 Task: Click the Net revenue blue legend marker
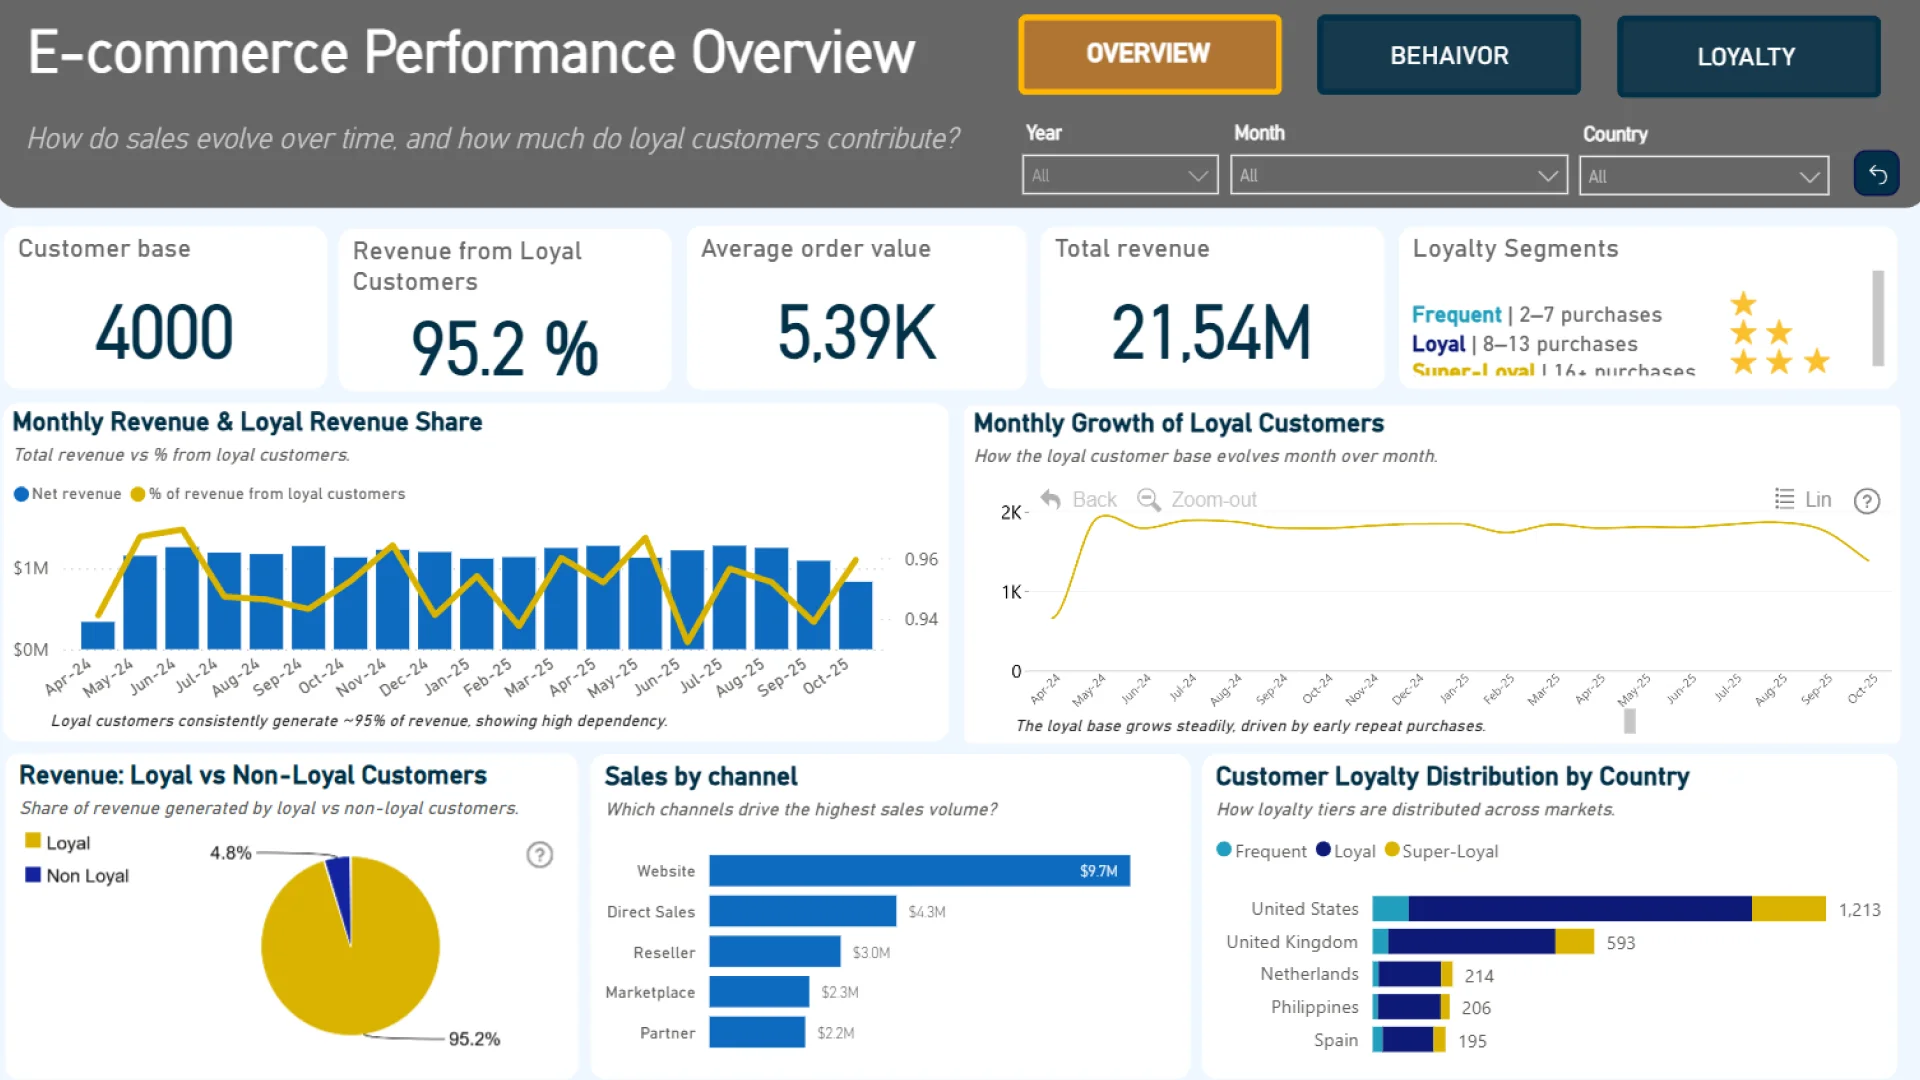click(21, 494)
